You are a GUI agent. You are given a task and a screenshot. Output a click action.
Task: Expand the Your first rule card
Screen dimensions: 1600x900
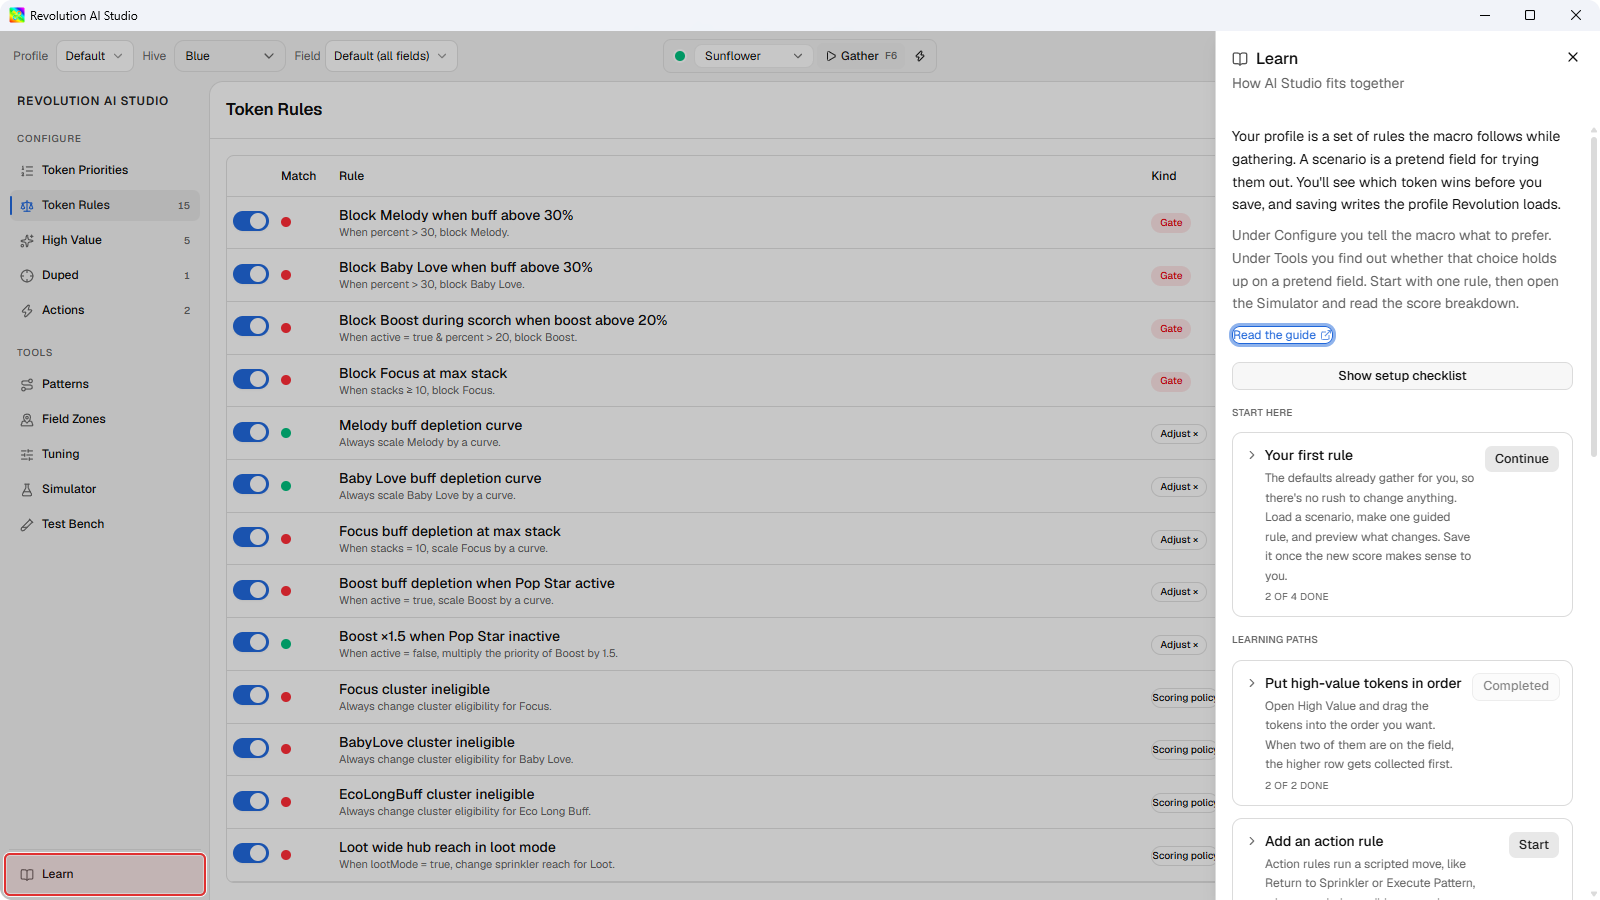coord(1251,455)
